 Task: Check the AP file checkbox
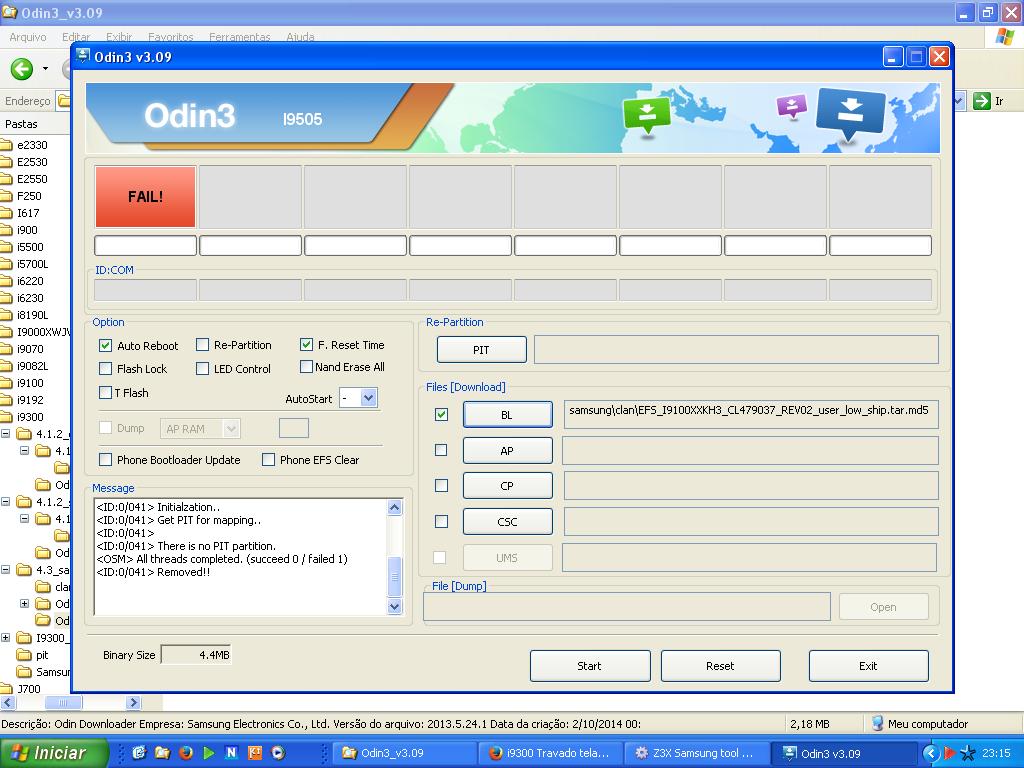coord(441,450)
